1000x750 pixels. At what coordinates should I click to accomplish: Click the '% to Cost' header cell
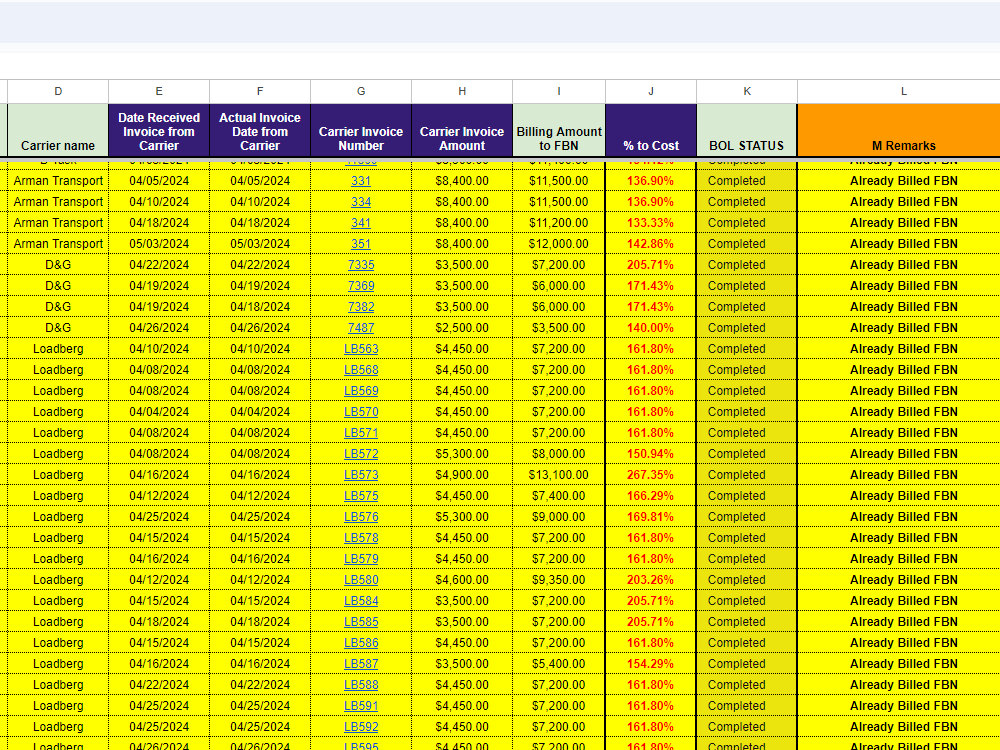click(x=651, y=130)
